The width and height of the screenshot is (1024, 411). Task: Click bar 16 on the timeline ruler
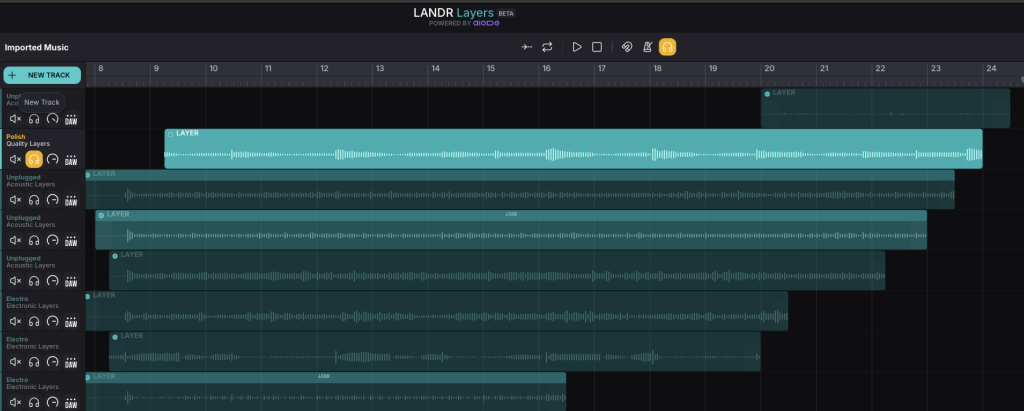pyautogui.click(x=546, y=69)
